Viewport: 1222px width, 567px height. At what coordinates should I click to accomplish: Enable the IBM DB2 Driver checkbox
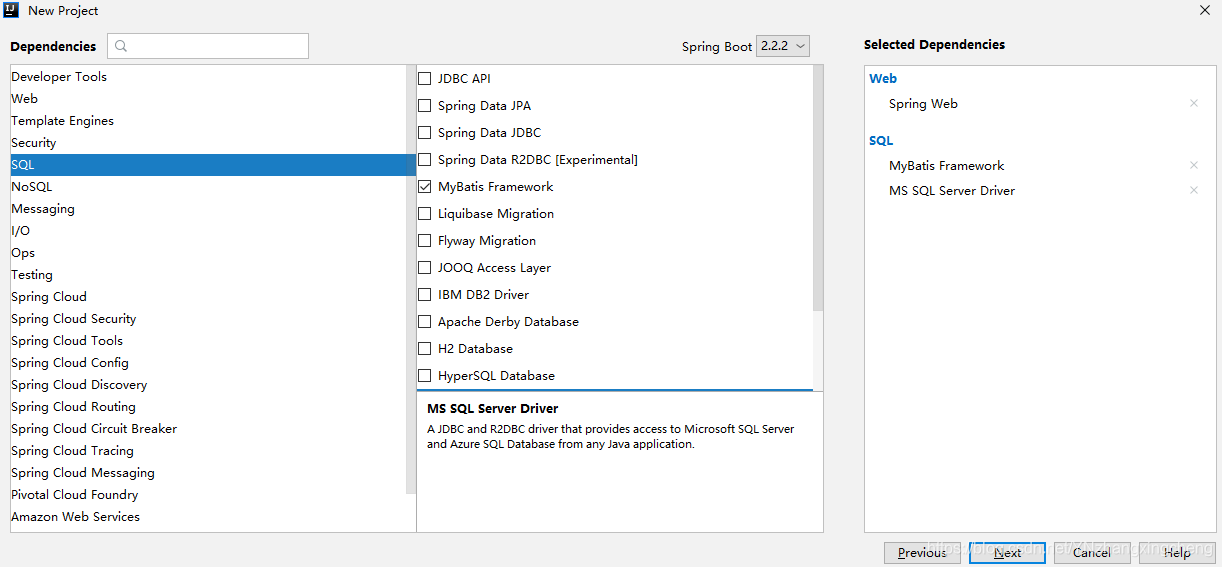[425, 294]
